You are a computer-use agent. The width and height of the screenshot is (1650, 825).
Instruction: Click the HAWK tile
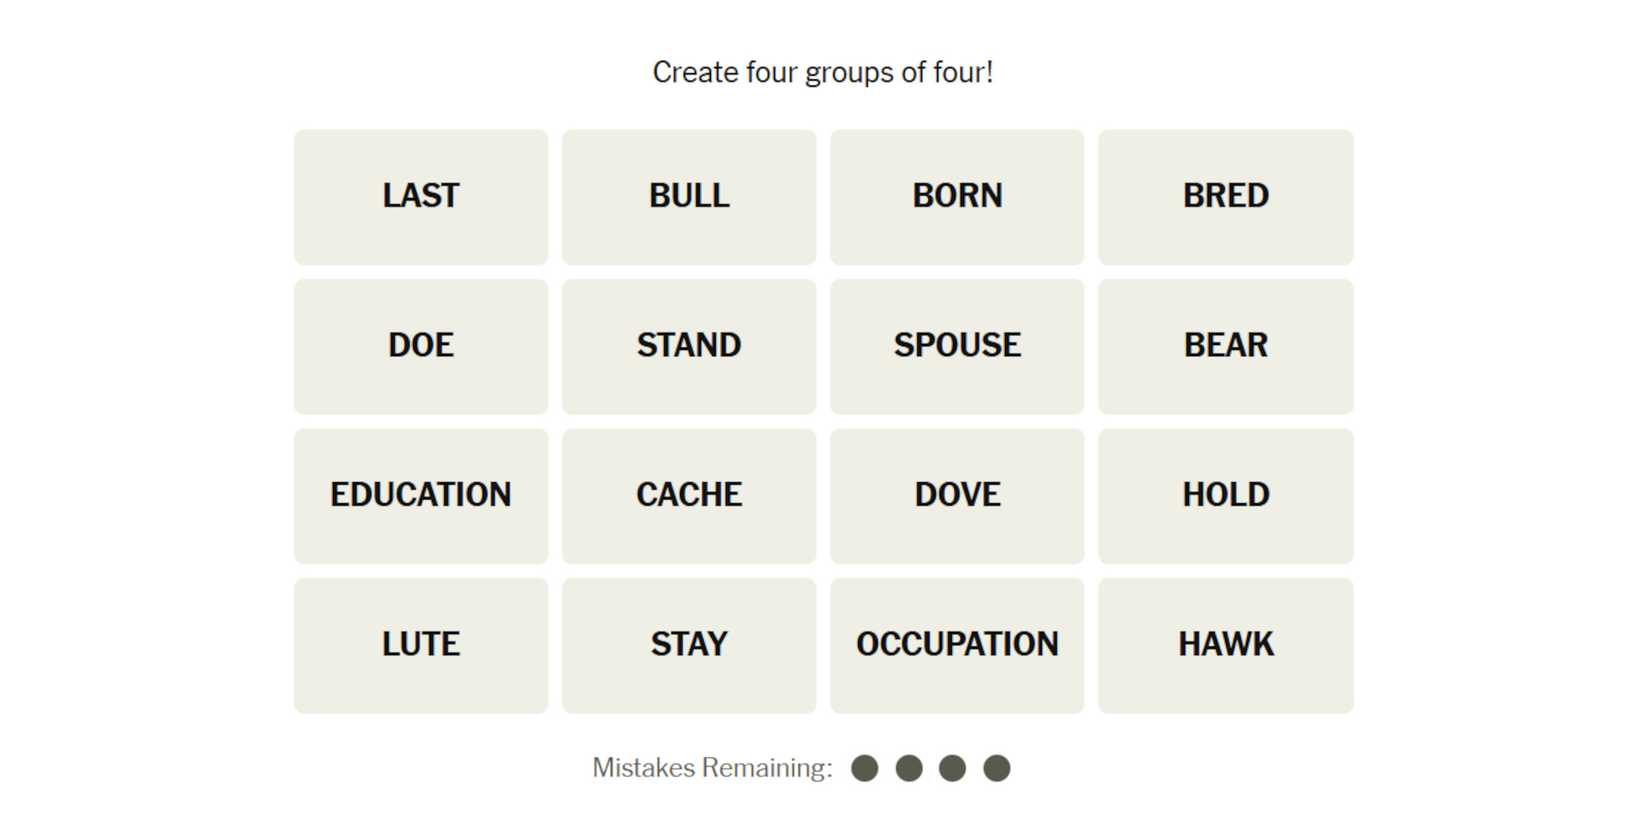click(1225, 645)
